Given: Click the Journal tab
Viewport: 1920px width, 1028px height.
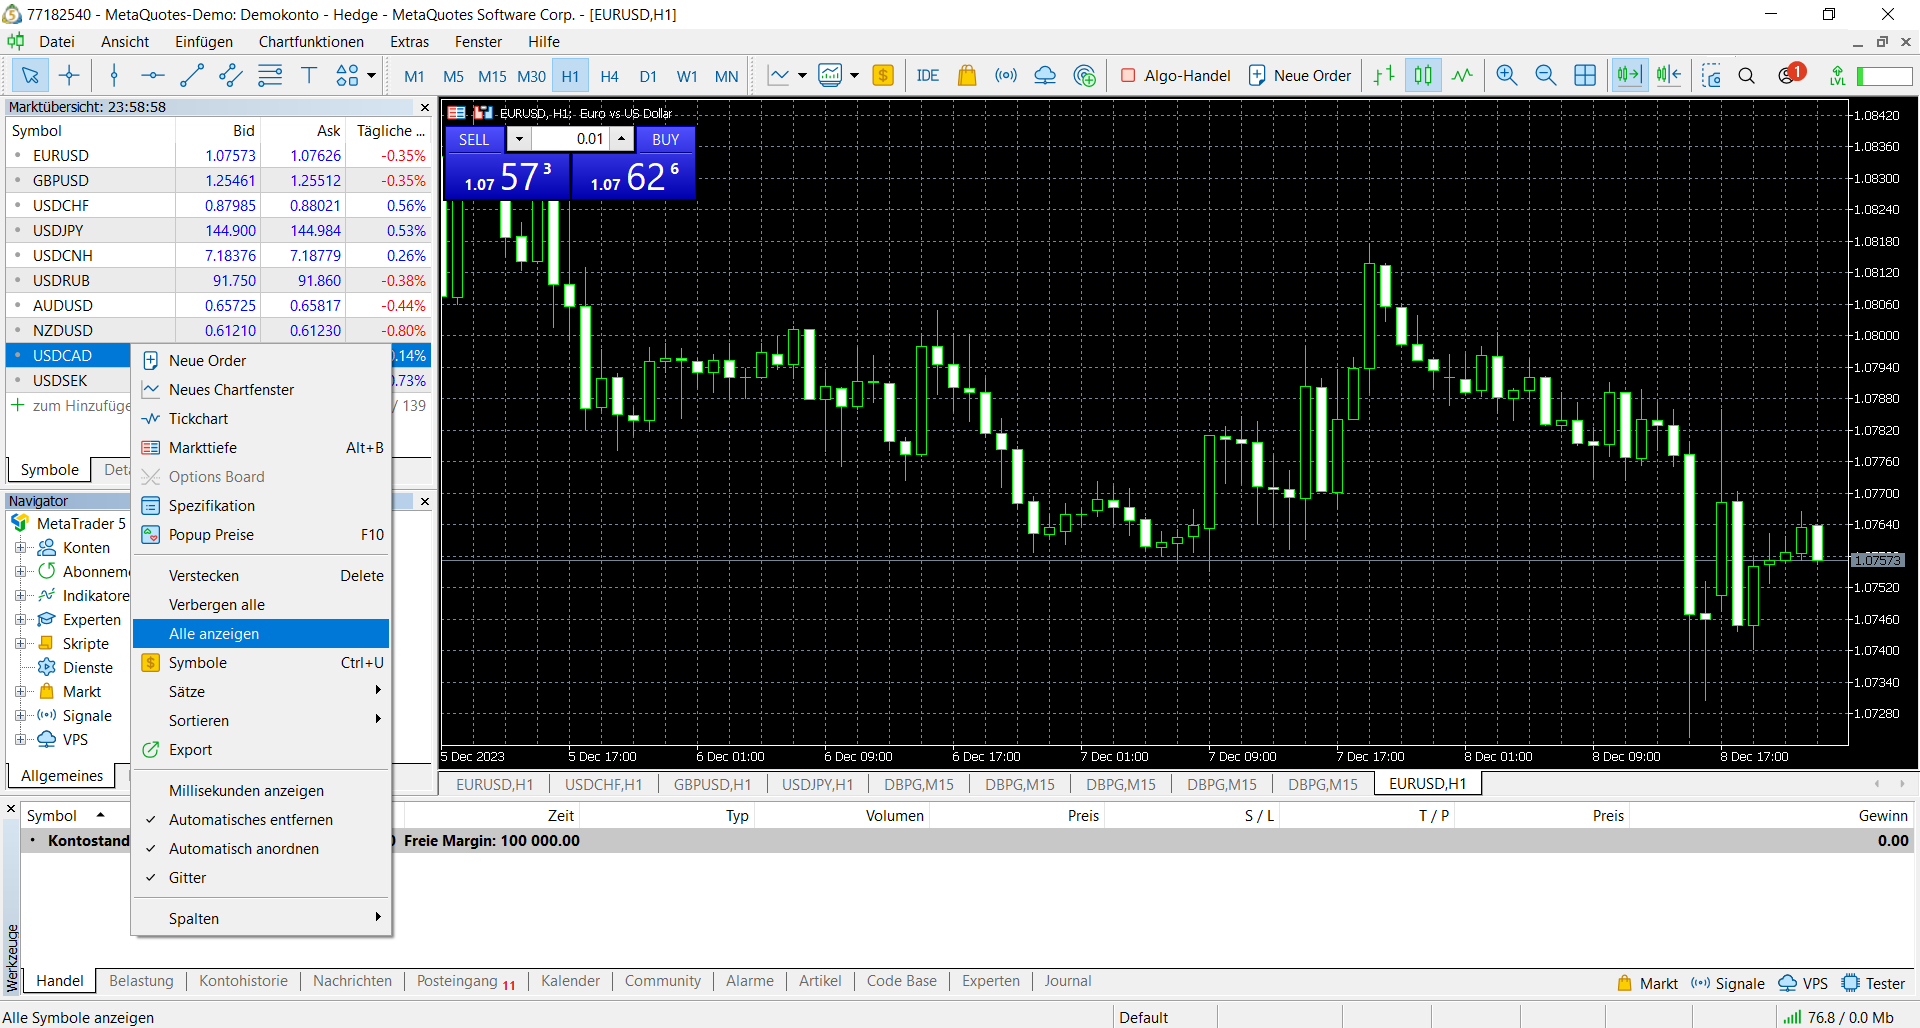Looking at the screenshot, I should point(1067,981).
